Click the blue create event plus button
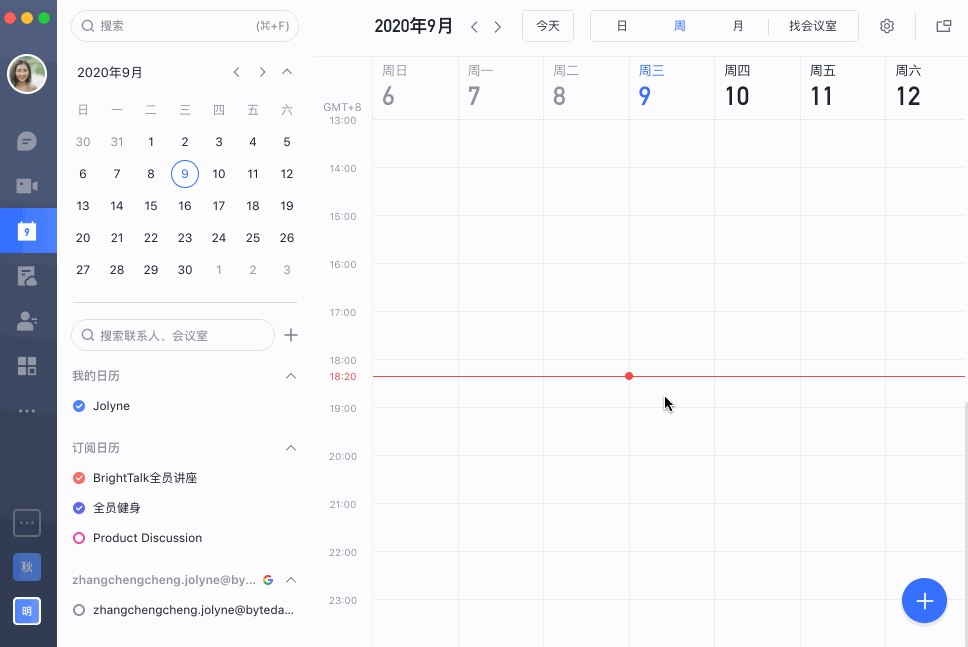This screenshot has width=968, height=647. pyautogui.click(x=924, y=601)
